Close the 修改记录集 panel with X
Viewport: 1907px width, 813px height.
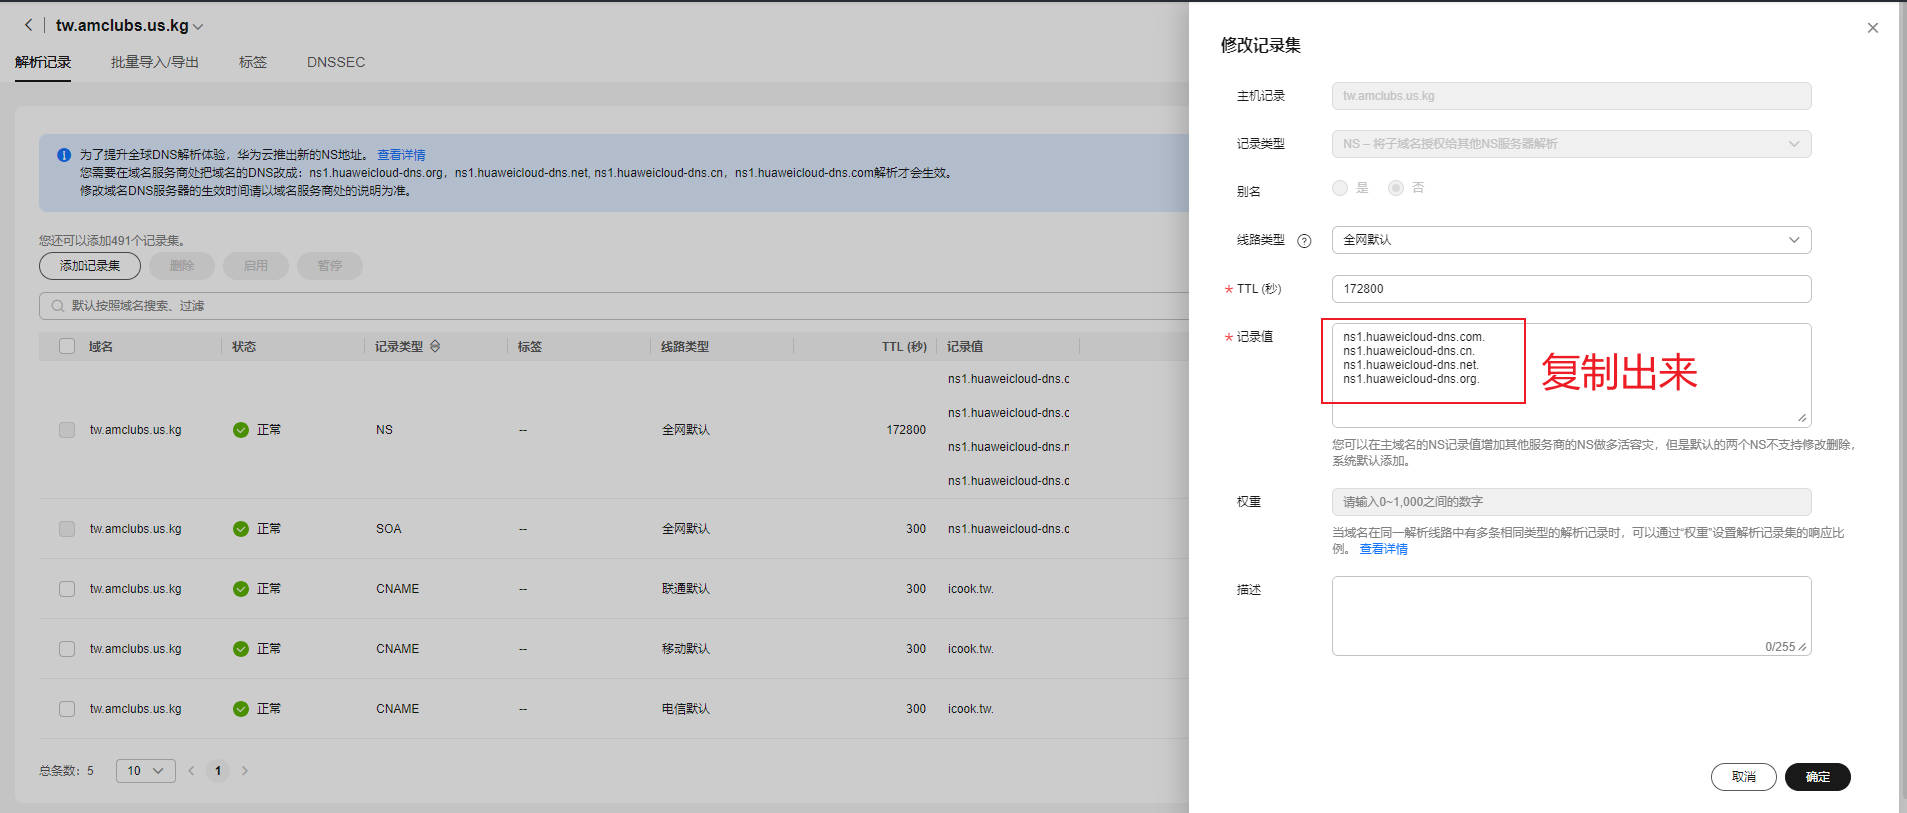pos(1873,28)
